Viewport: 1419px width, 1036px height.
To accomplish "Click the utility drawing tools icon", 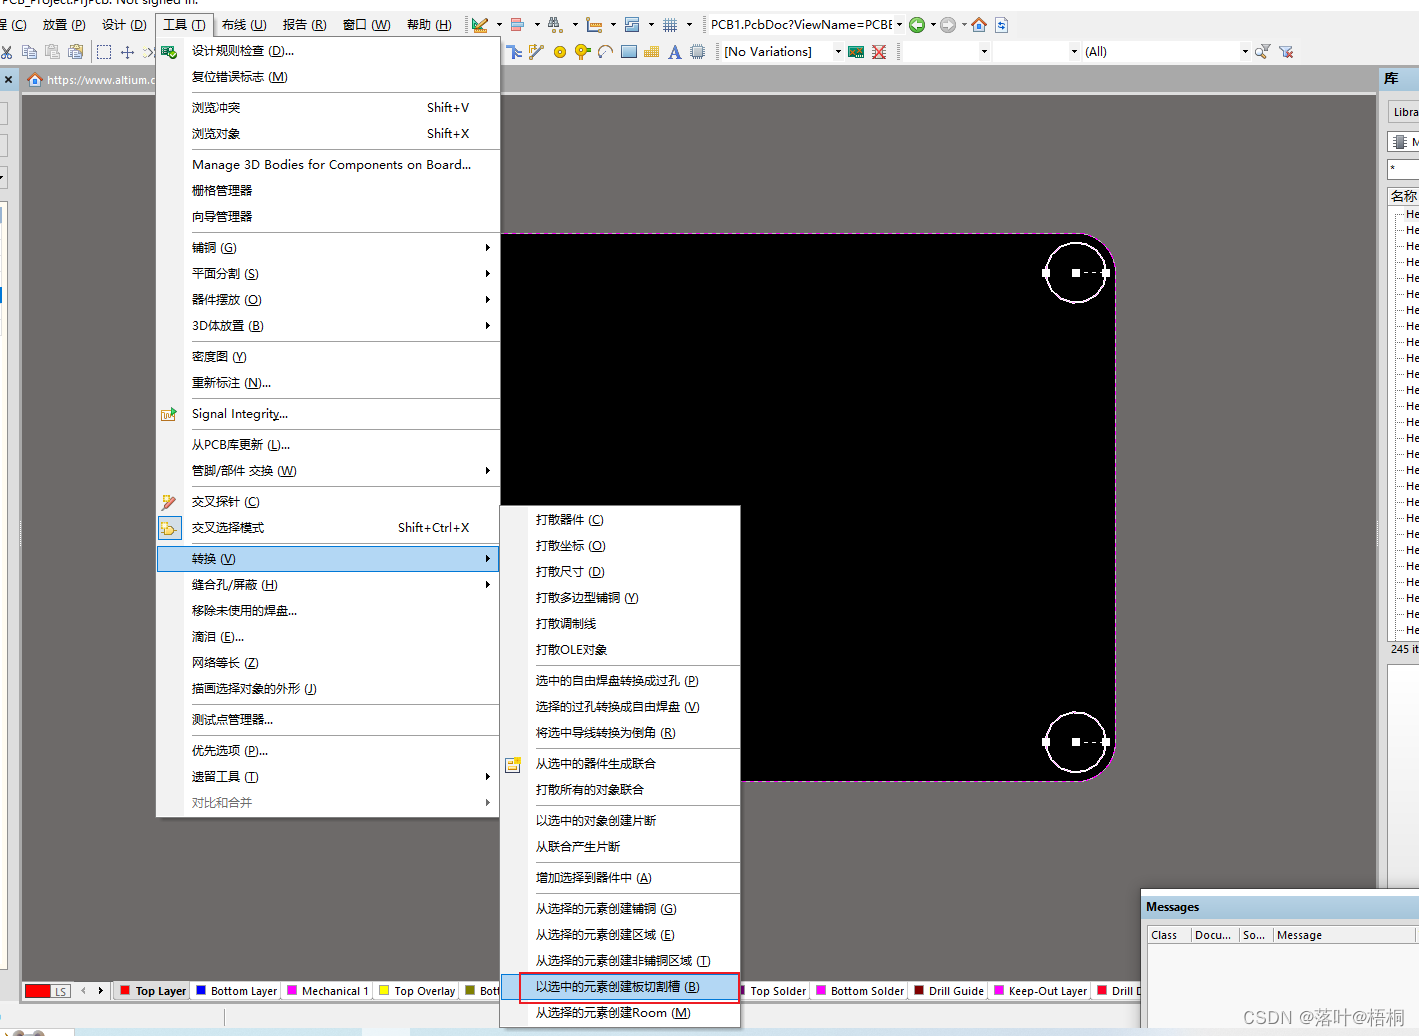I will pos(481,25).
